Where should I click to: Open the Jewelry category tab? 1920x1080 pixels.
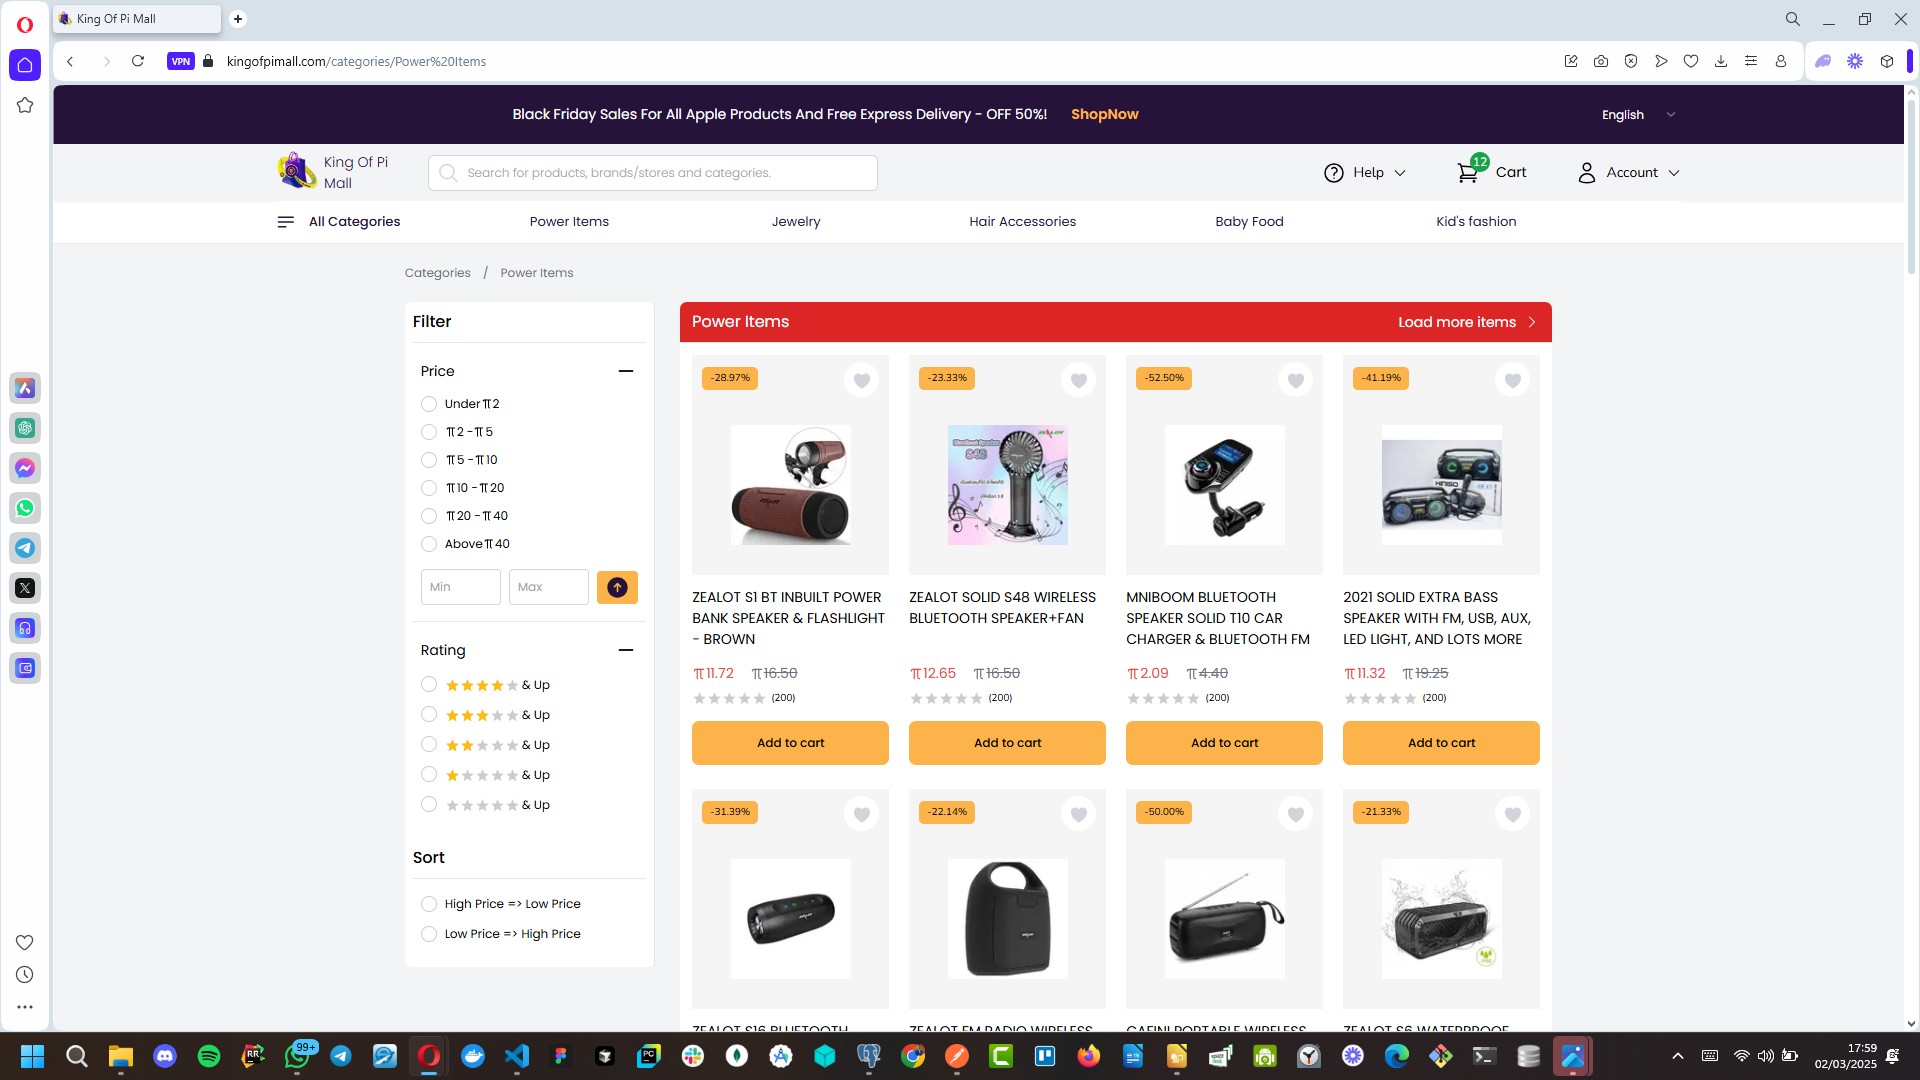click(796, 222)
